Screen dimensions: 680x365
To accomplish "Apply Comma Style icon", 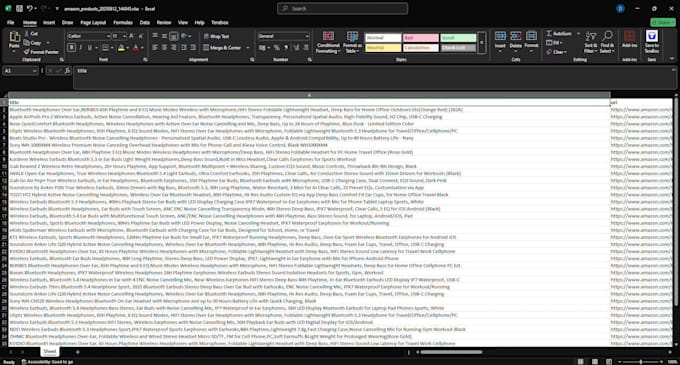I will [x=286, y=48].
